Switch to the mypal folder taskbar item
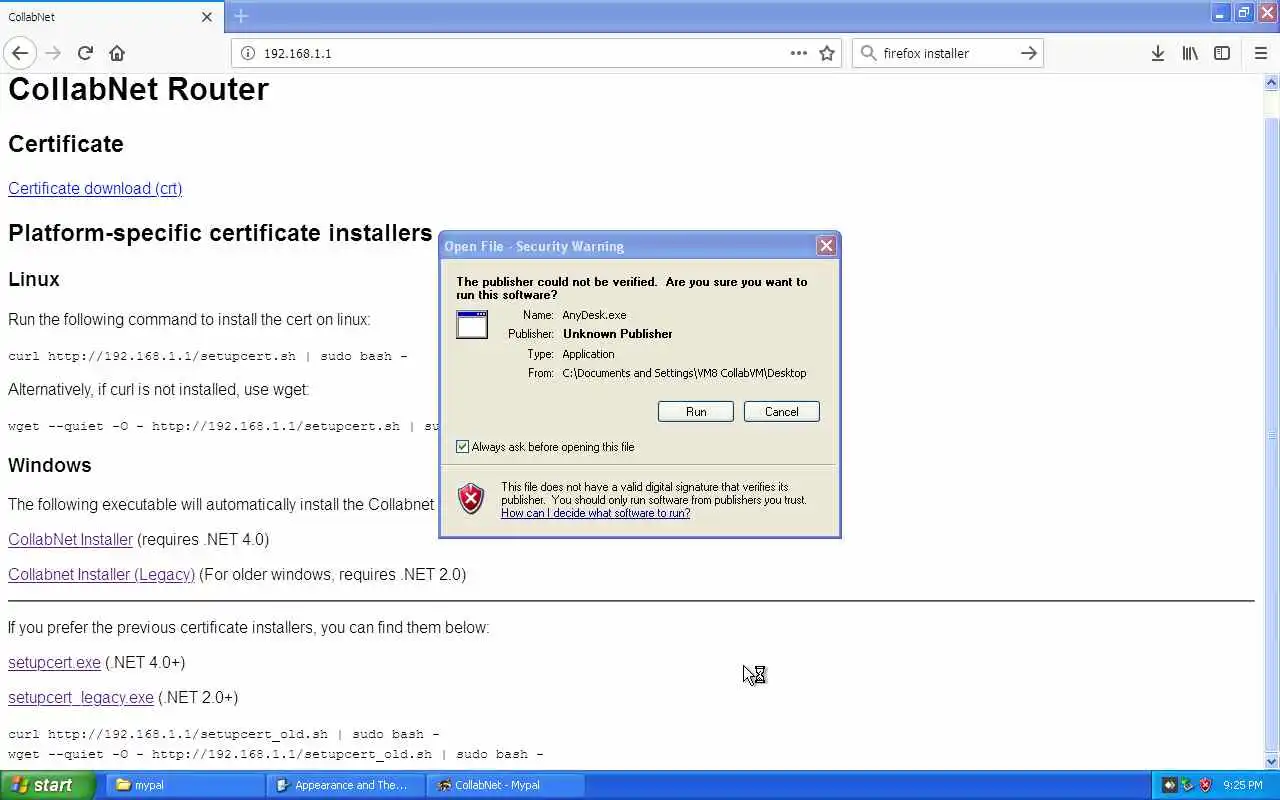Viewport: 1280px width, 800px height. pyautogui.click(x=185, y=785)
